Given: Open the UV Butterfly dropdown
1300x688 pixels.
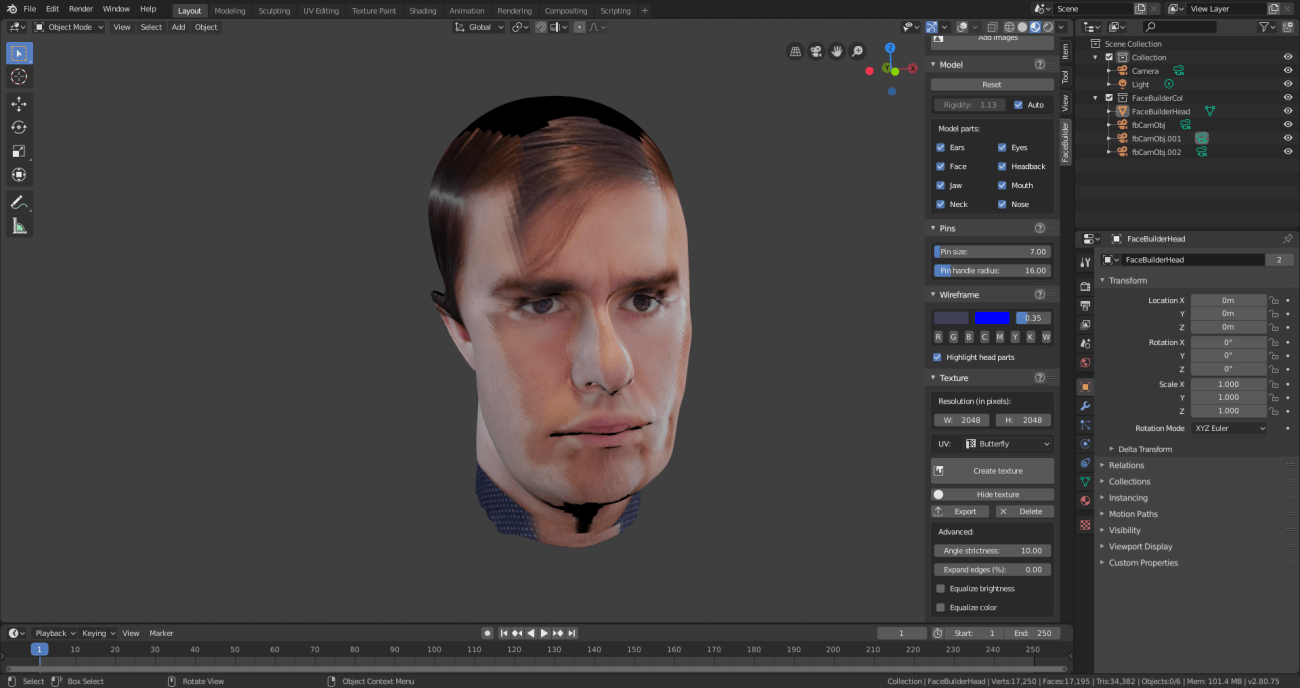Looking at the screenshot, I should [1007, 444].
